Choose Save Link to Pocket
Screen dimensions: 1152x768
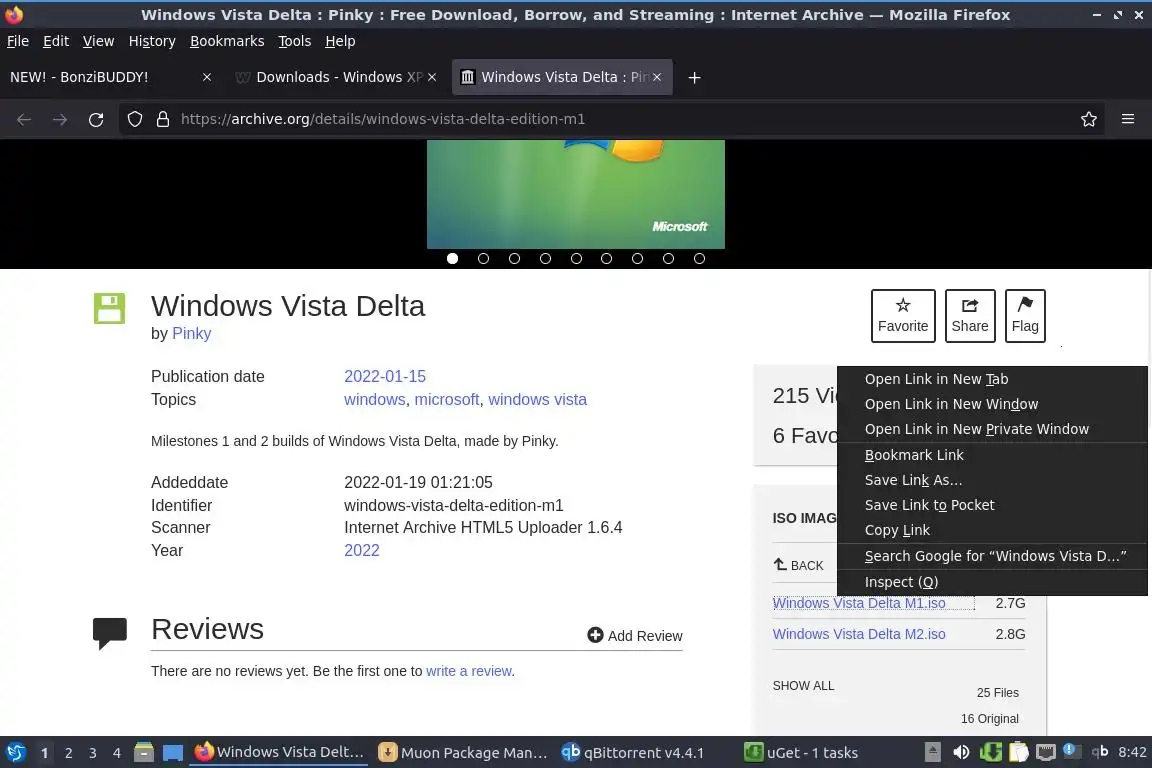tap(992, 505)
